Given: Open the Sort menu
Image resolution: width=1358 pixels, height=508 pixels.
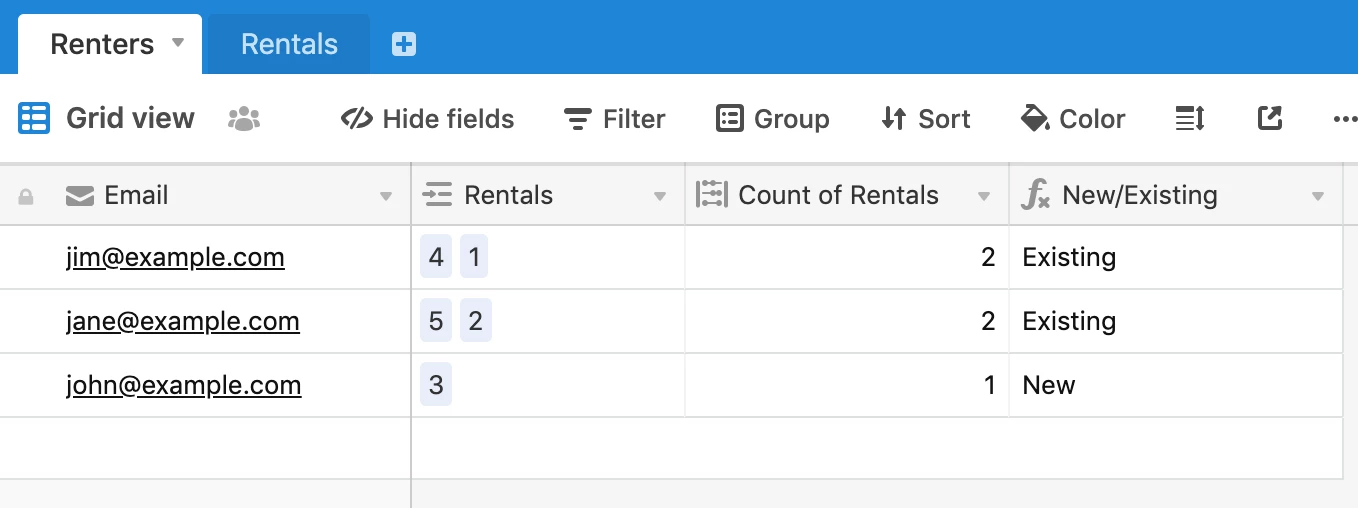Looking at the screenshot, I should 925,119.
